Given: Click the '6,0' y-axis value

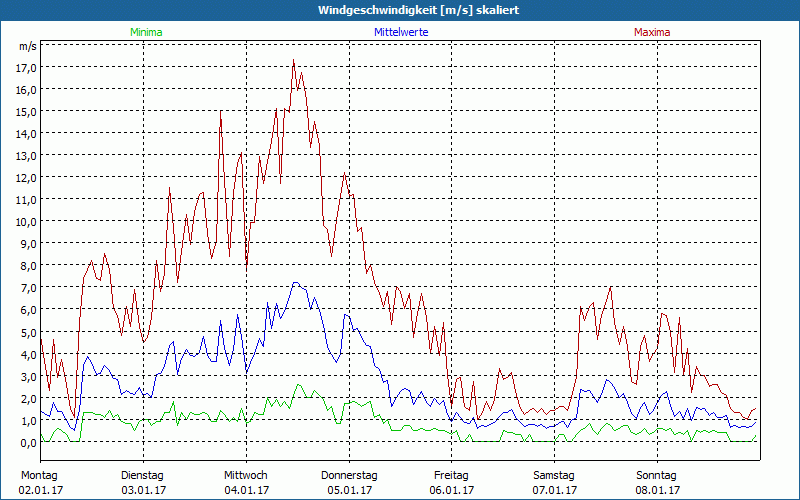Looking at the screenshot, I should [x=29, y=310].
